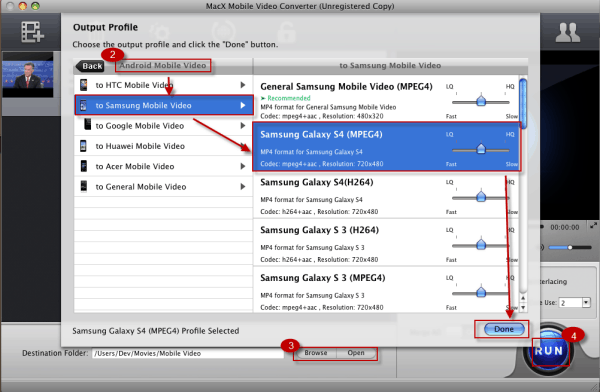Viewport: 600px width, 392px height.
Task: Select to HTC Mobile Video
Action: pos(163,85)
